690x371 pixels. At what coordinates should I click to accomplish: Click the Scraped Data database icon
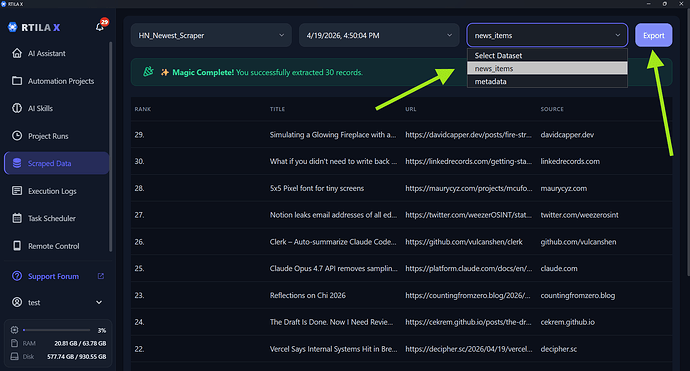(17, 163)
